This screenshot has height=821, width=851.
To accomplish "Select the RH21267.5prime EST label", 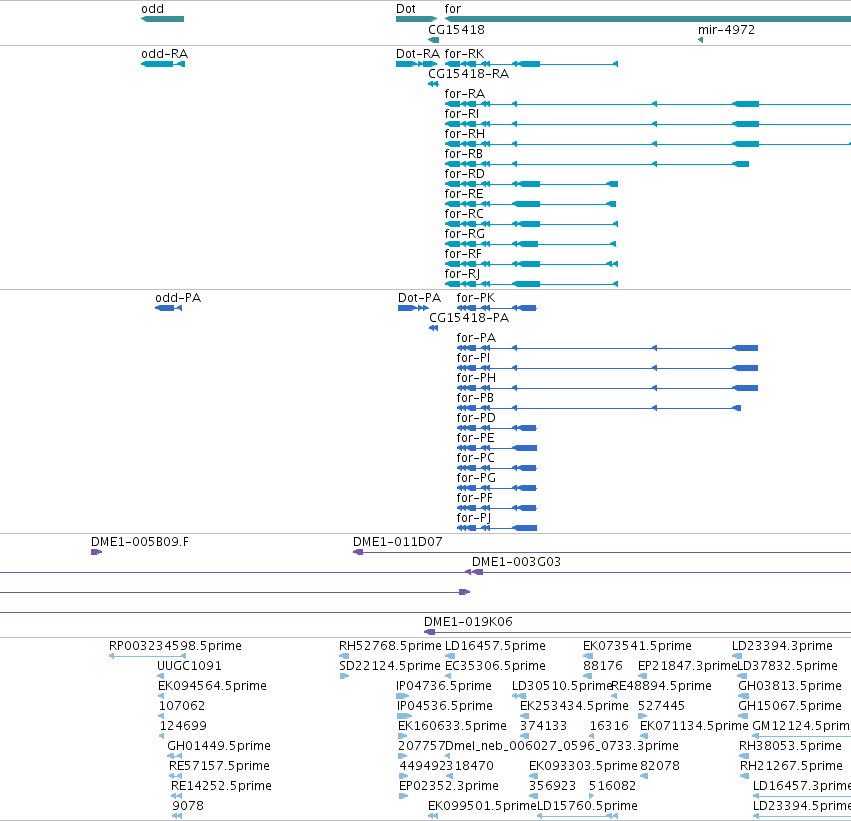I will [791, 766].
